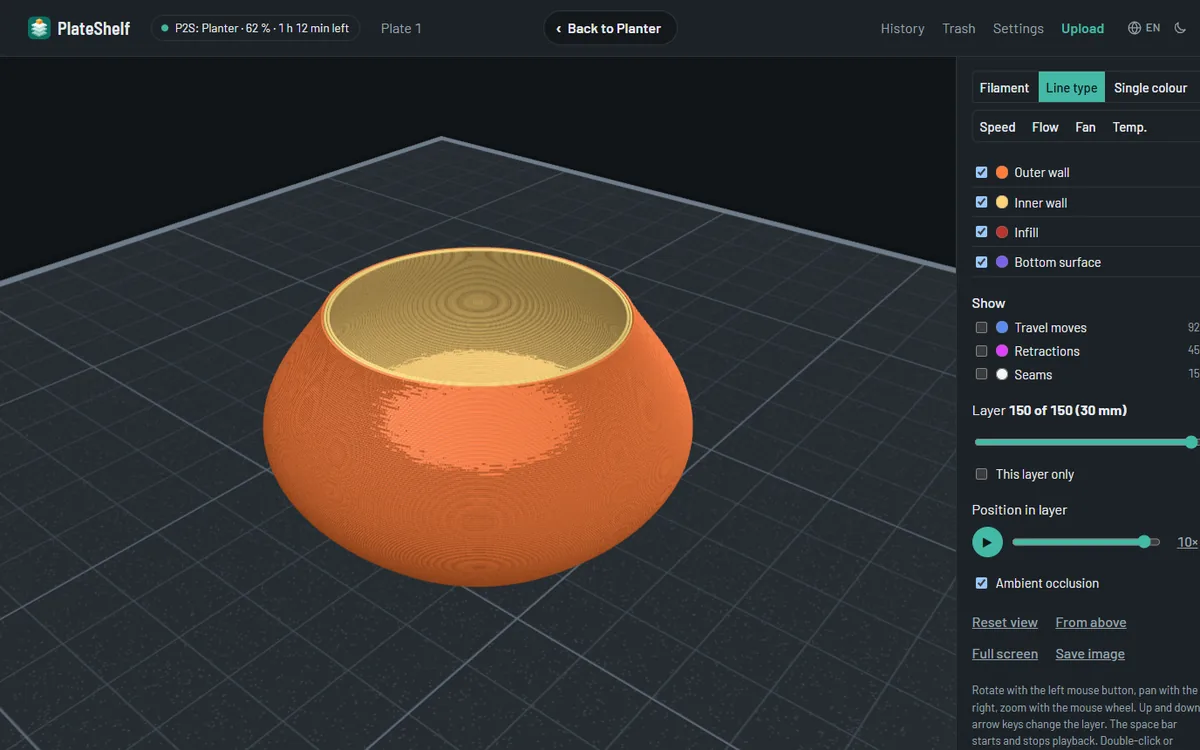
Task: Click the red Infill colour swatch
Action: 1002,232
